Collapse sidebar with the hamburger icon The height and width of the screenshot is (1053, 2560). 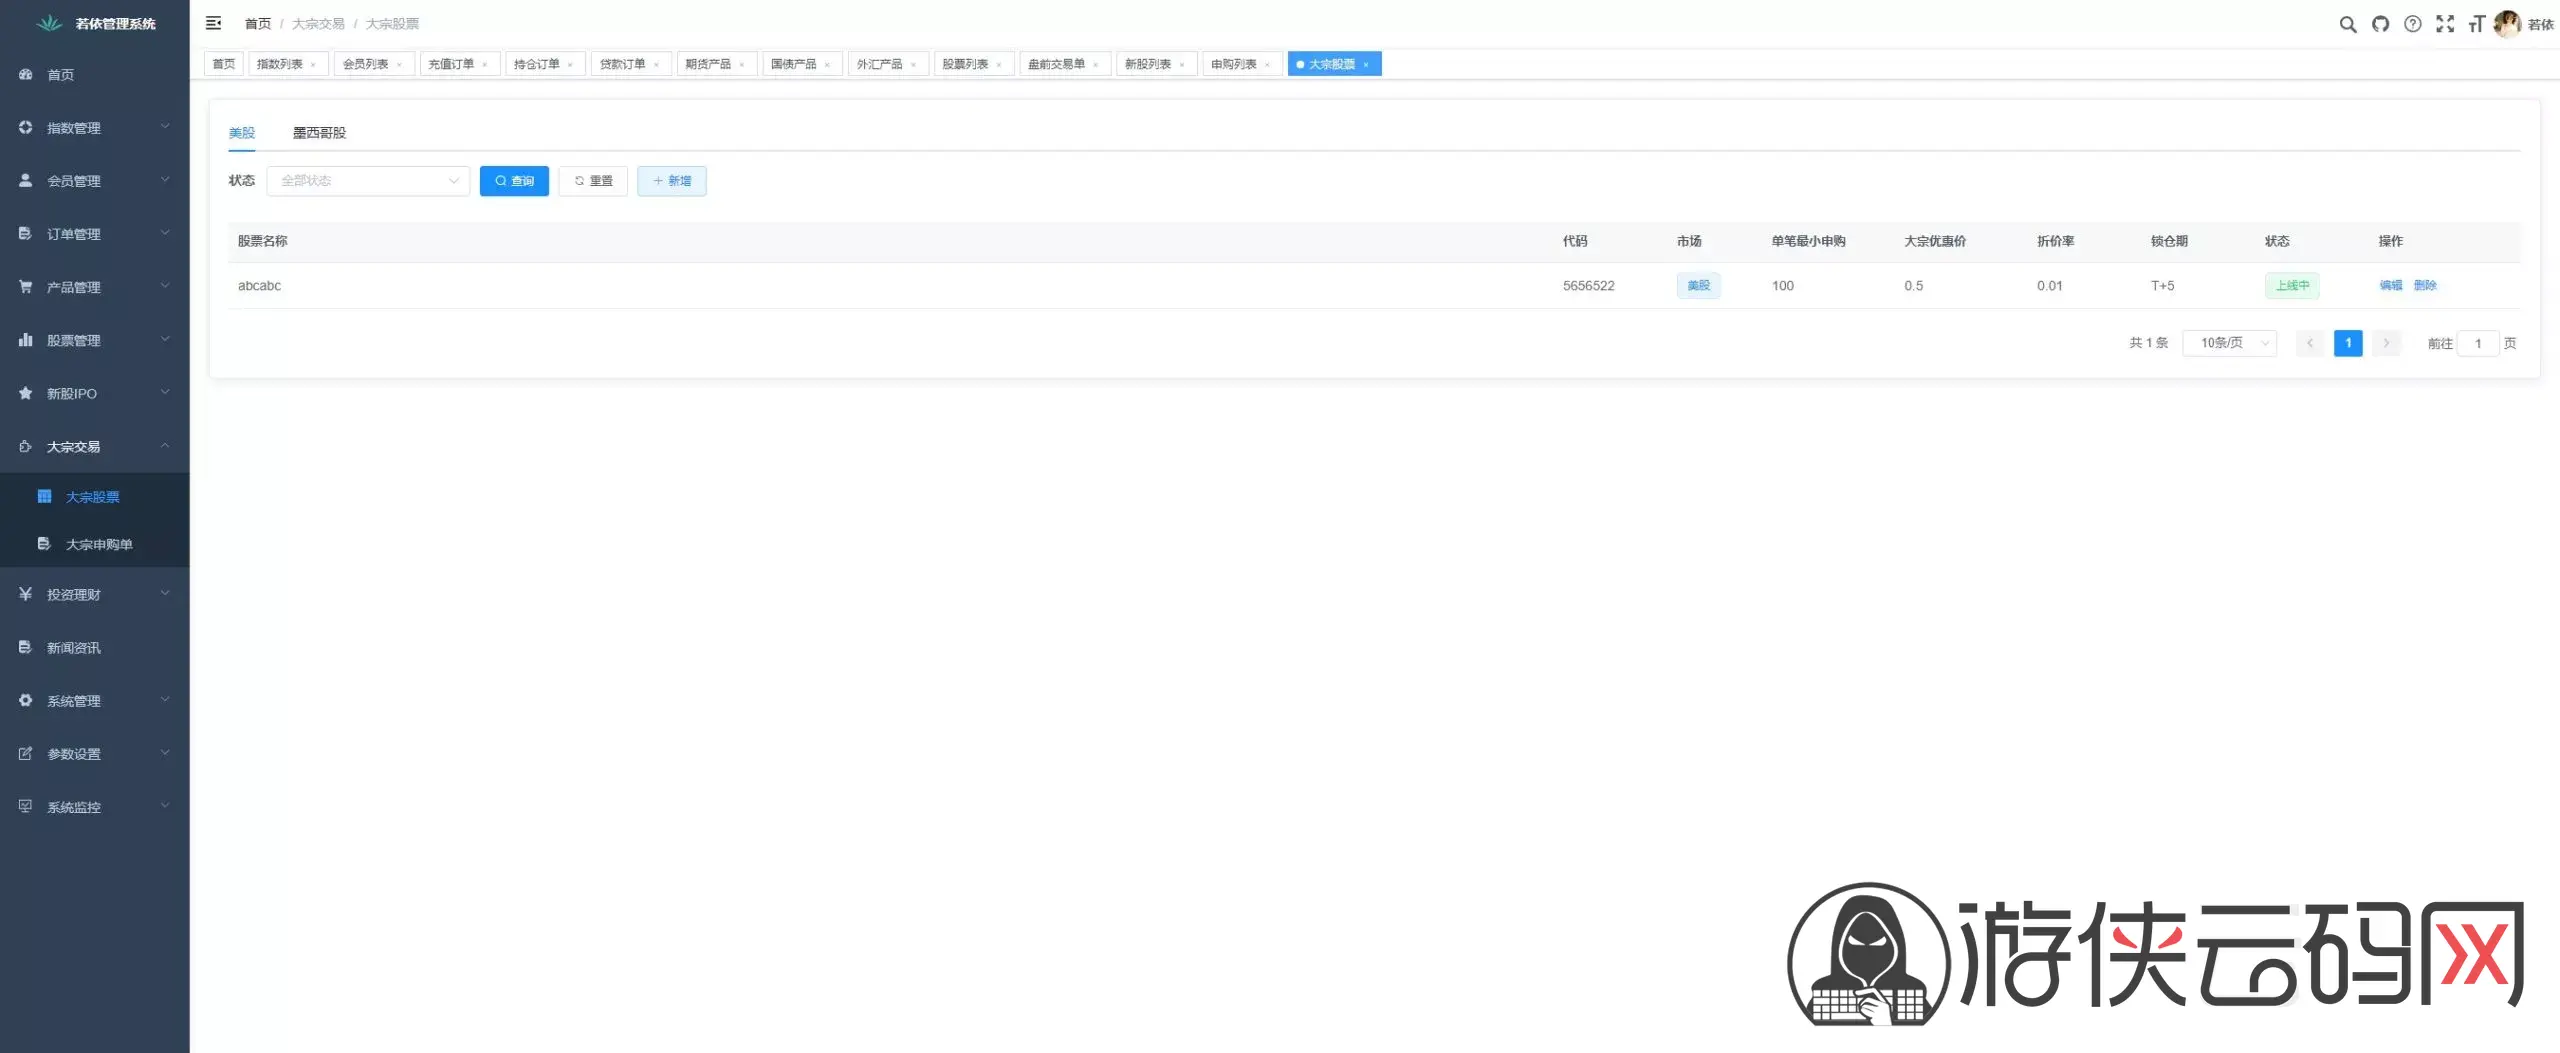(x=213, y=23)
